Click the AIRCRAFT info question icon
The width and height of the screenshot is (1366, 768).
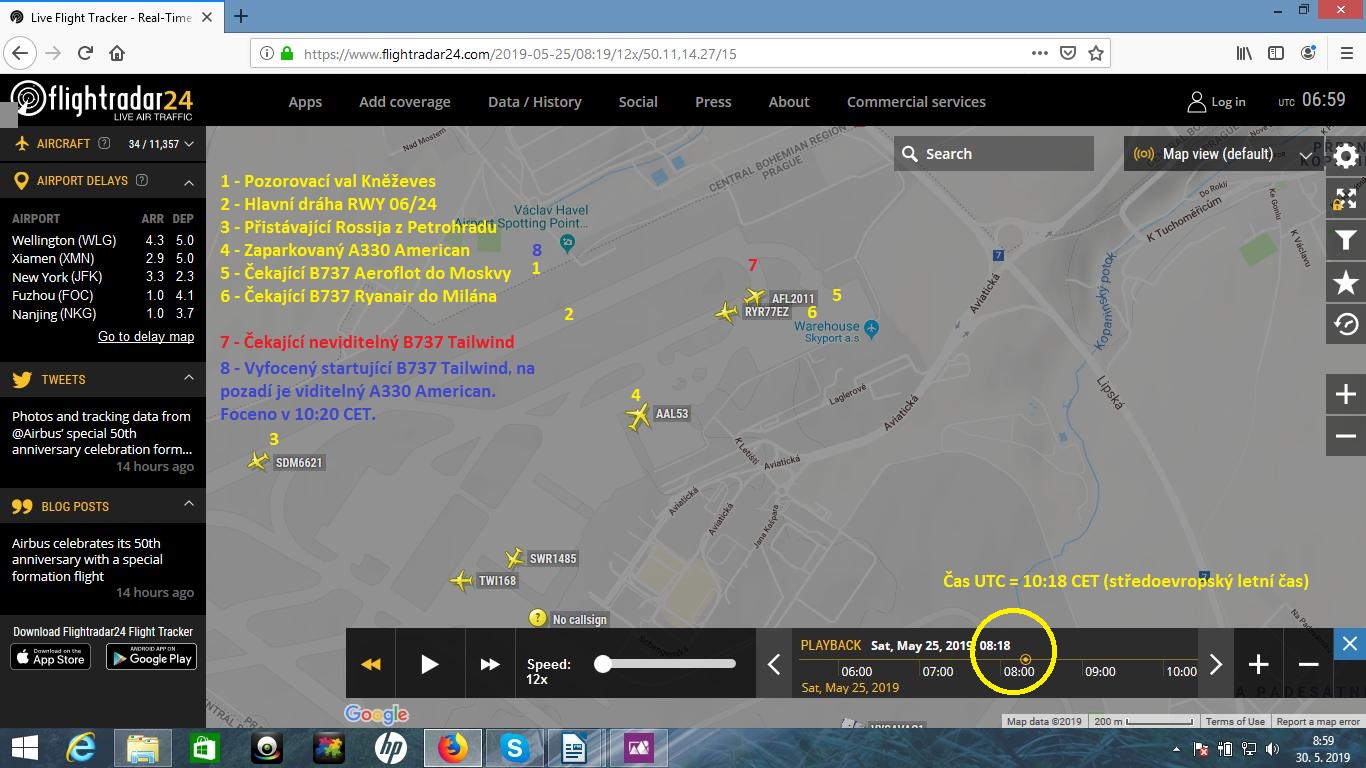click(104, 144)
